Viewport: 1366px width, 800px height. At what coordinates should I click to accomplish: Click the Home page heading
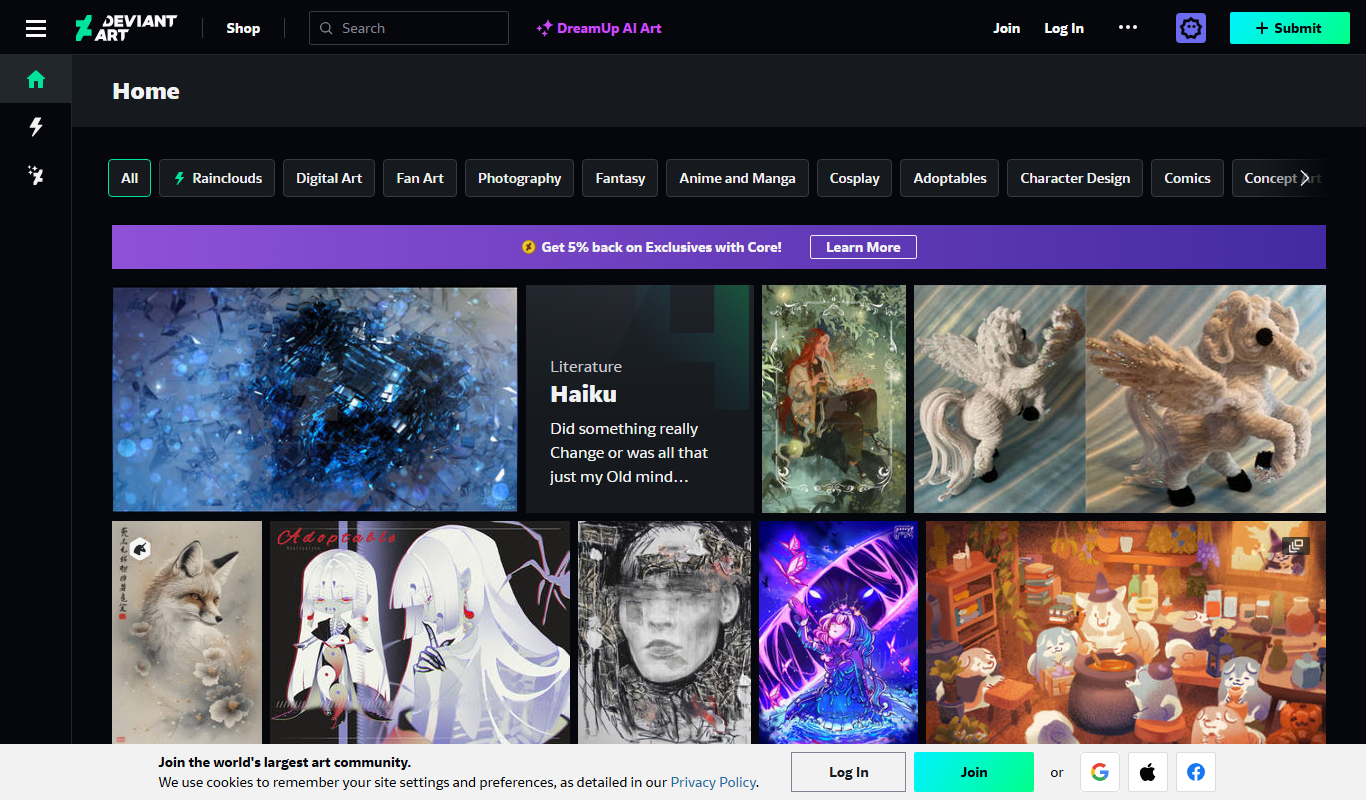[146, 91]
